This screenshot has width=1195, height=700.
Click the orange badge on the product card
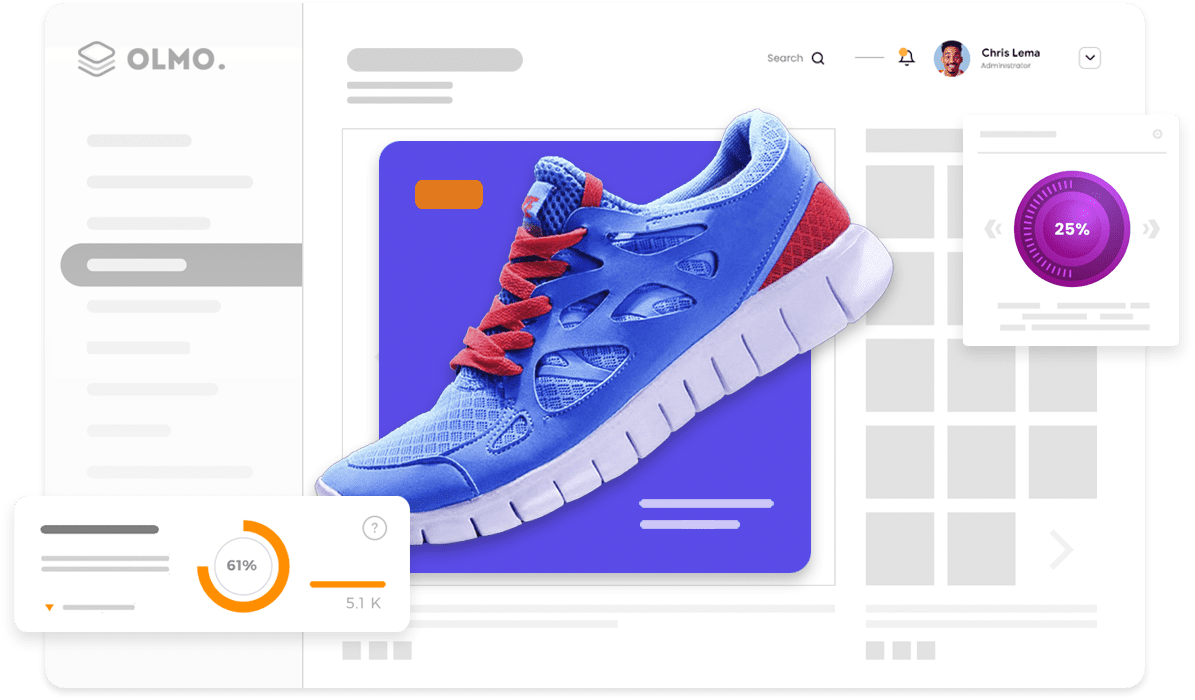(449, 194)
